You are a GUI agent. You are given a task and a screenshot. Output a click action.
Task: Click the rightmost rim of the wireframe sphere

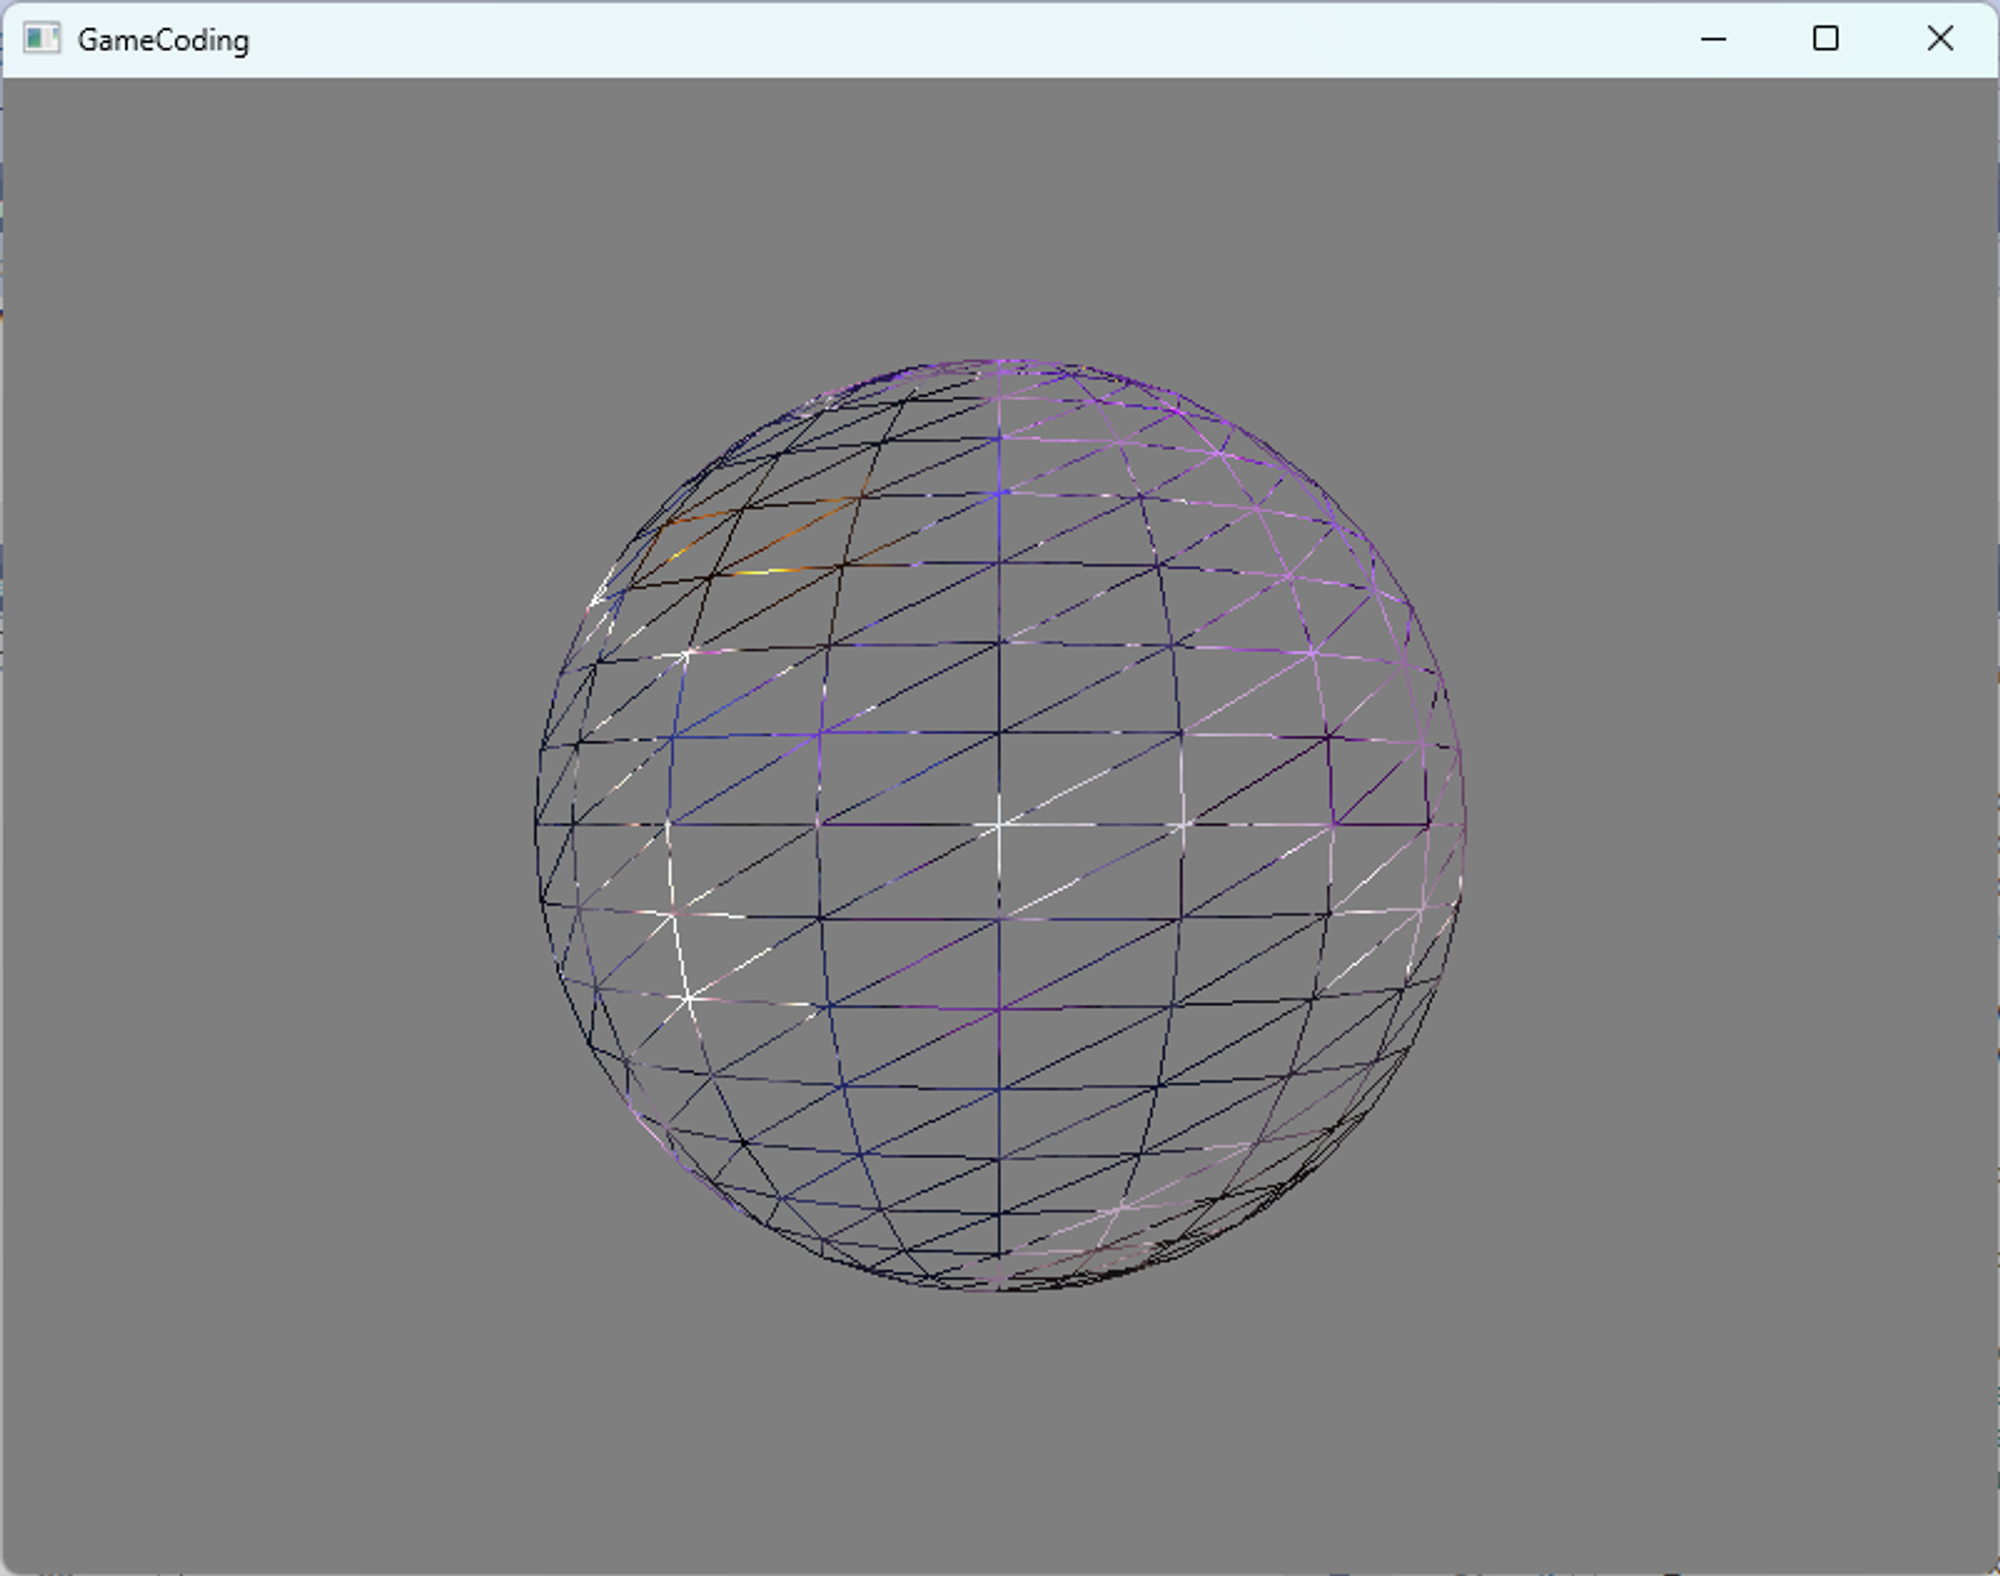1464,825
